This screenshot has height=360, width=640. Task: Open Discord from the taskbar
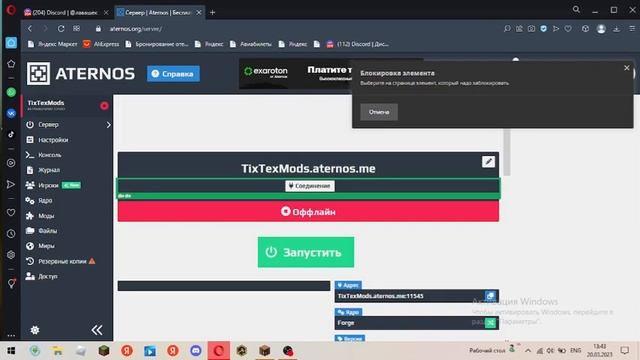[x=196, y=351]
